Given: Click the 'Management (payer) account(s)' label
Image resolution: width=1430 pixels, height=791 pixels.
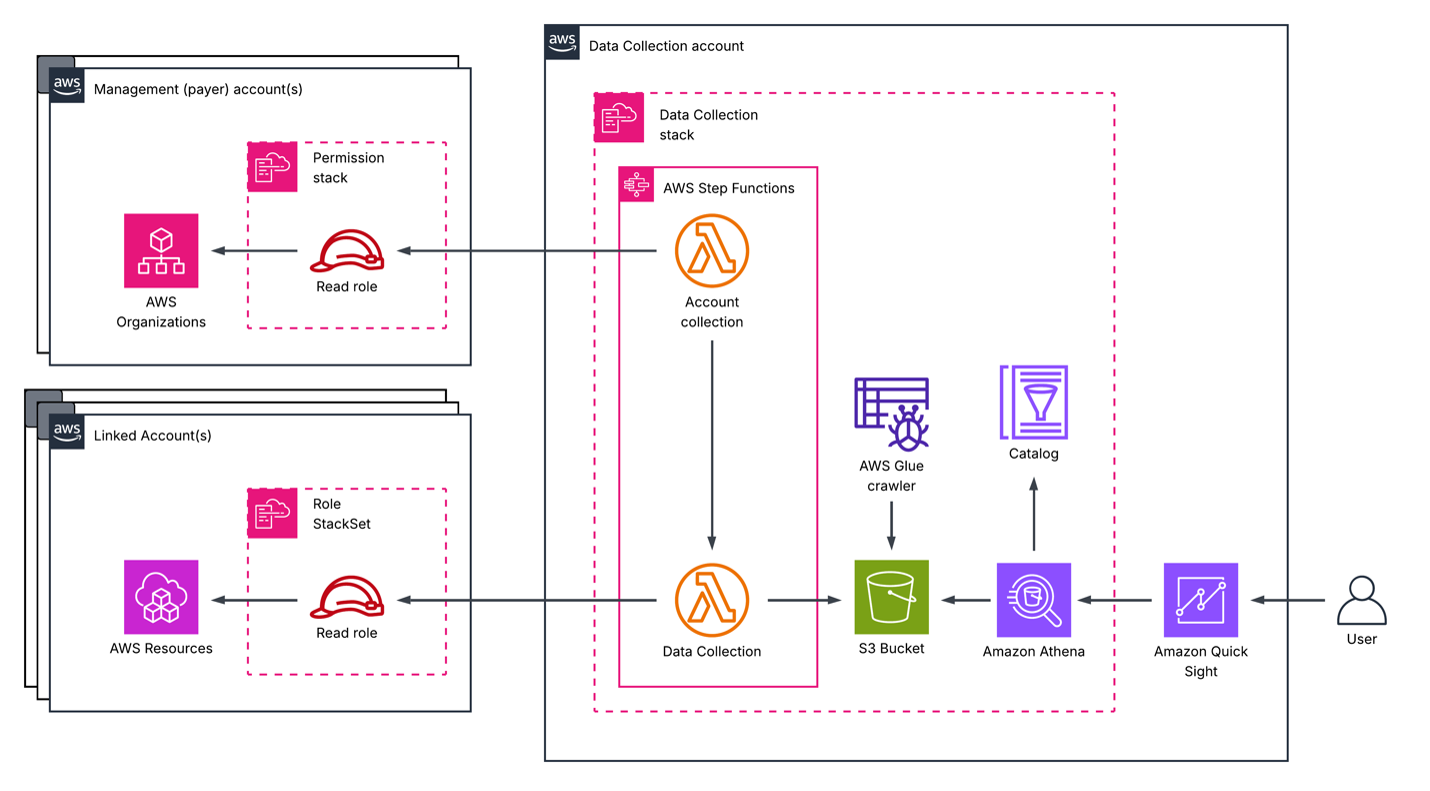Looking at the screenshot, I should [198, 89].
